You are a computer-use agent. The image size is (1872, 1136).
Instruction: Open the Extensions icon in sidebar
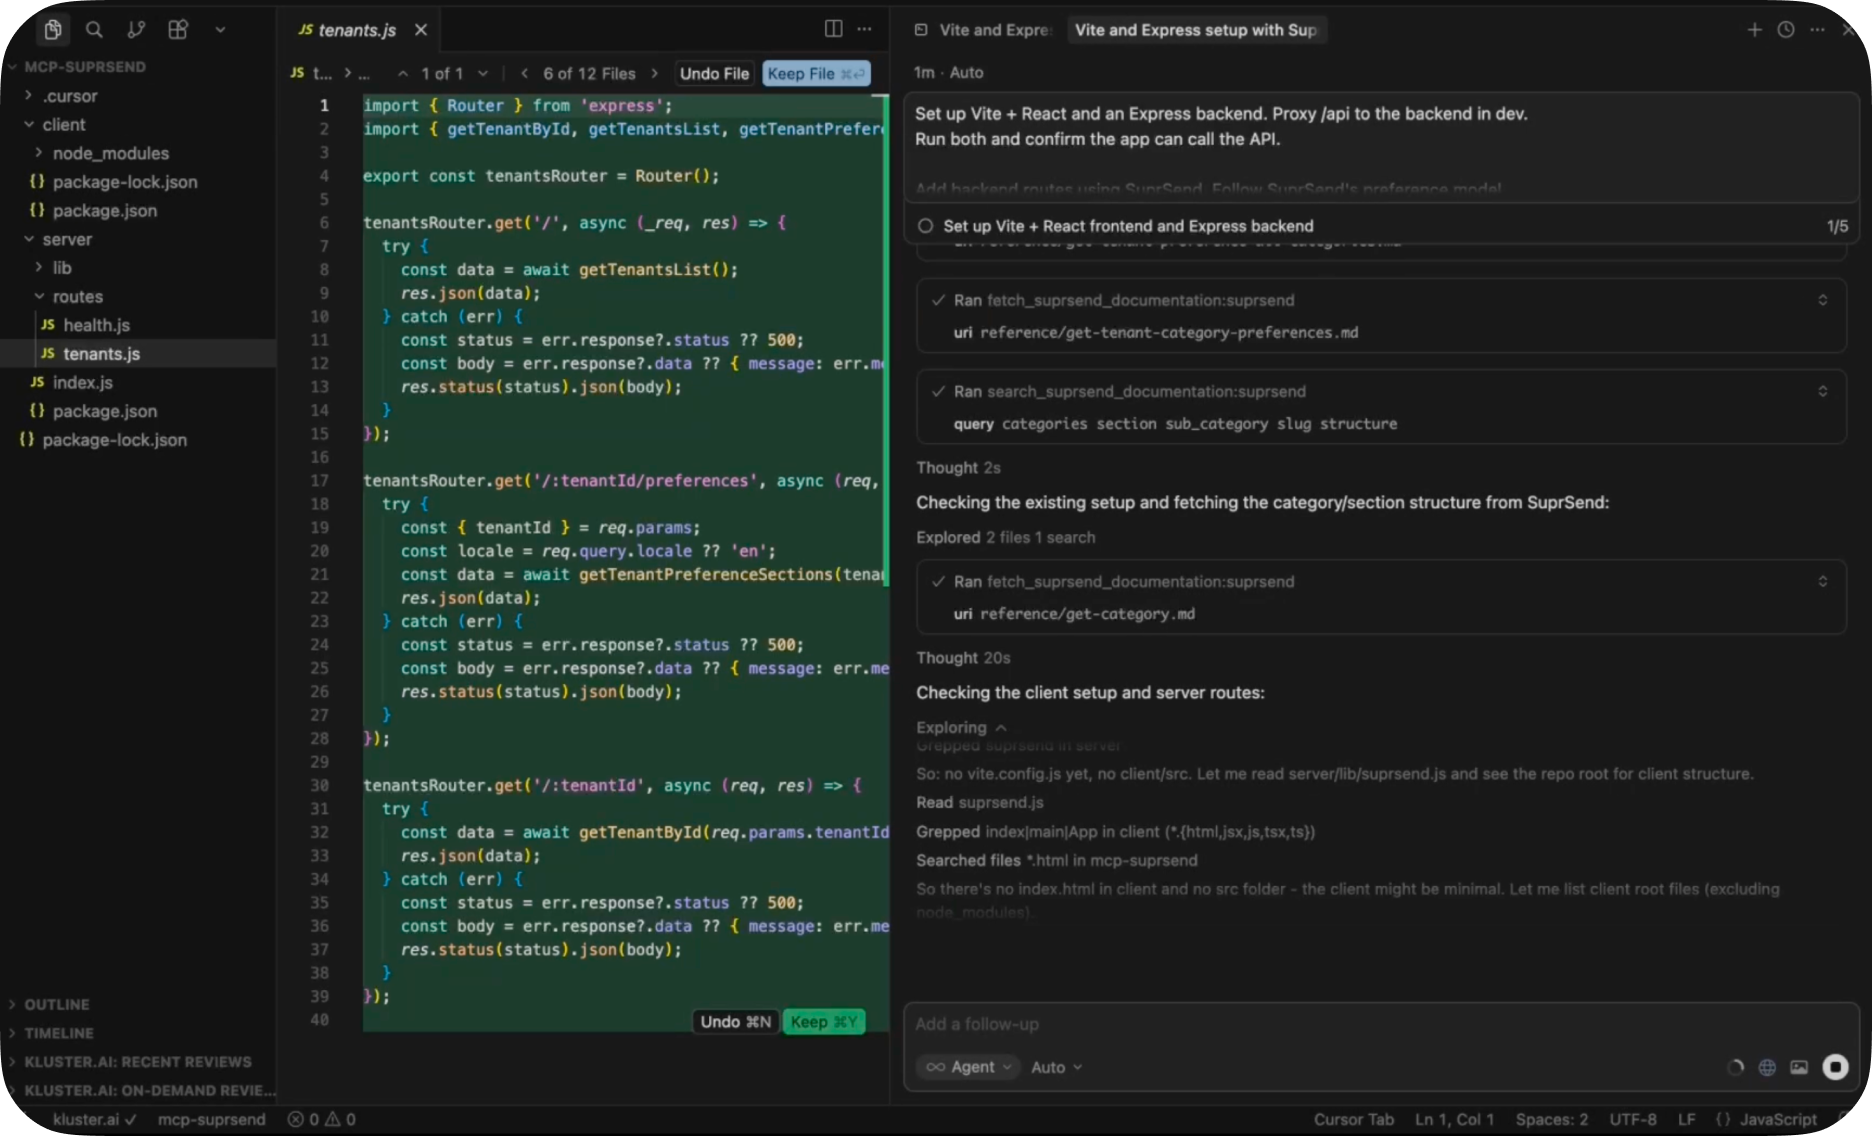(x=178, y=30)
